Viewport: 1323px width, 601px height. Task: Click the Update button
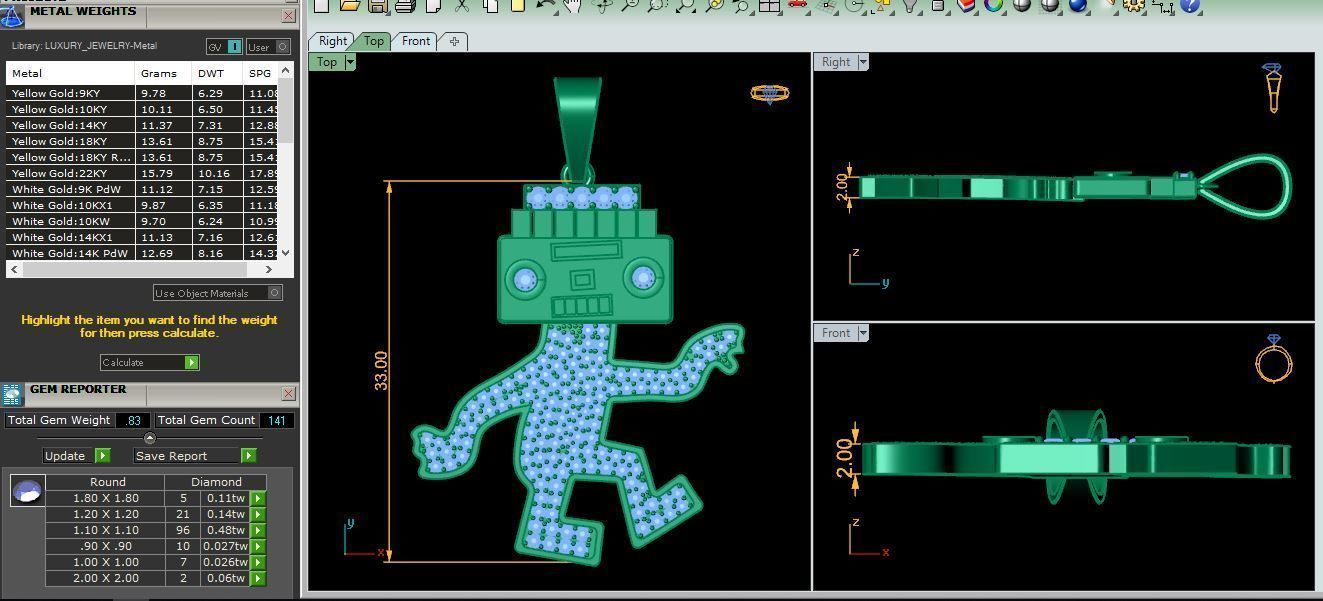(x=76, y=455)
